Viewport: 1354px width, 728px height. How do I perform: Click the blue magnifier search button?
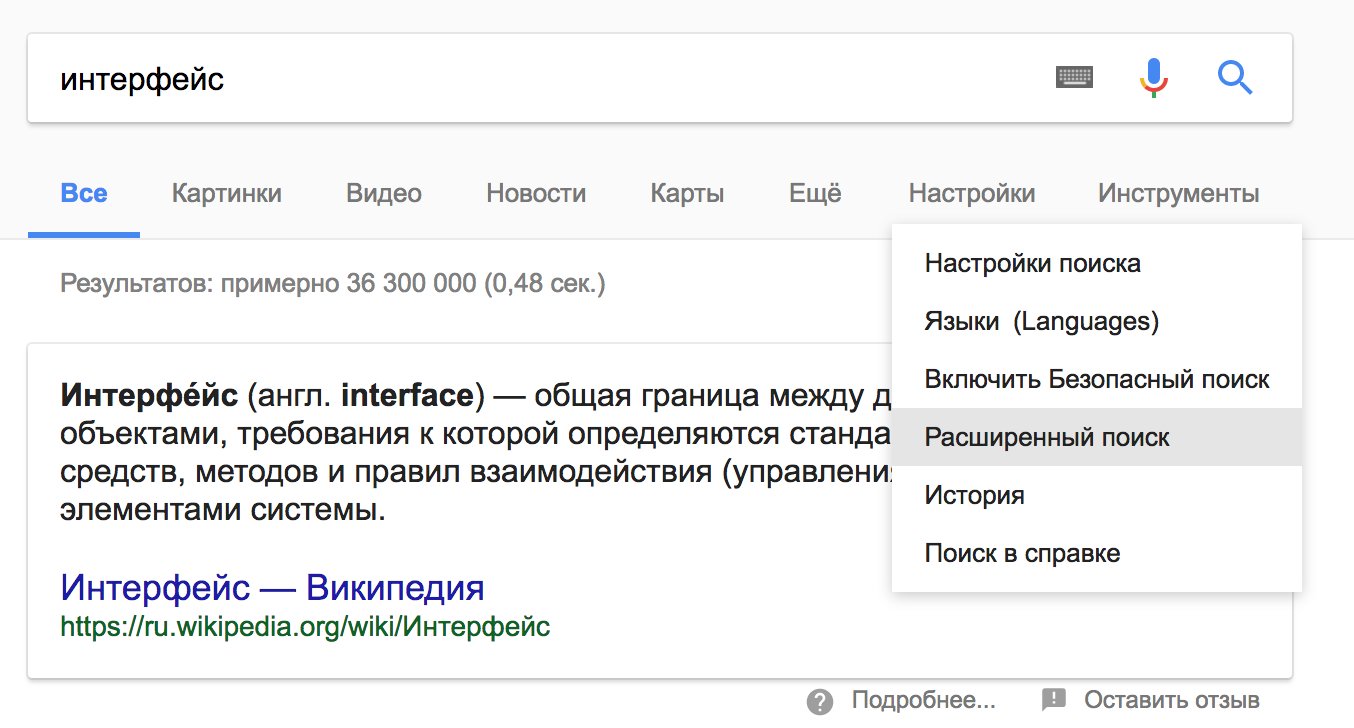tap(1234, 77)
